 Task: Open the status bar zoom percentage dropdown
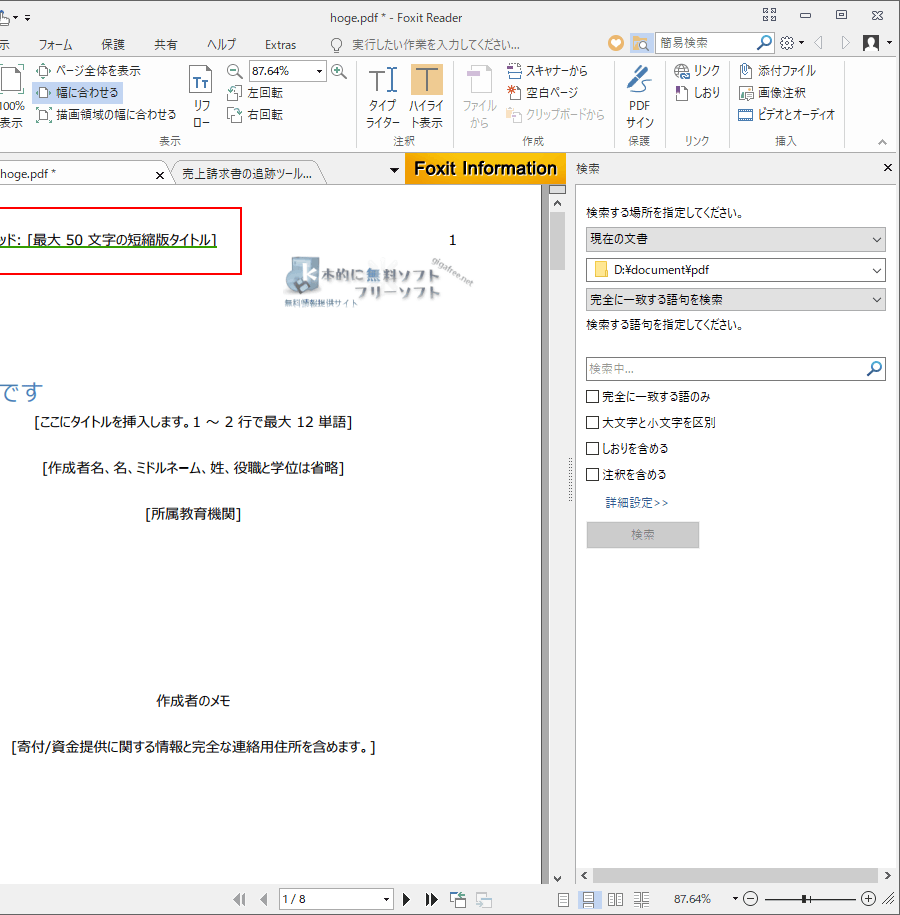pyautogui.click(x=735, y=899)
